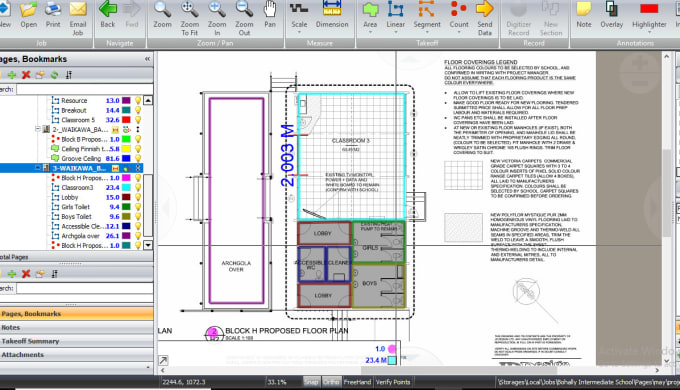Image resolution: width=680 pixels, height=390 pixels.
Task: Collapse the Pages, Bookmarks panel chevron
Action: point(147,59)
